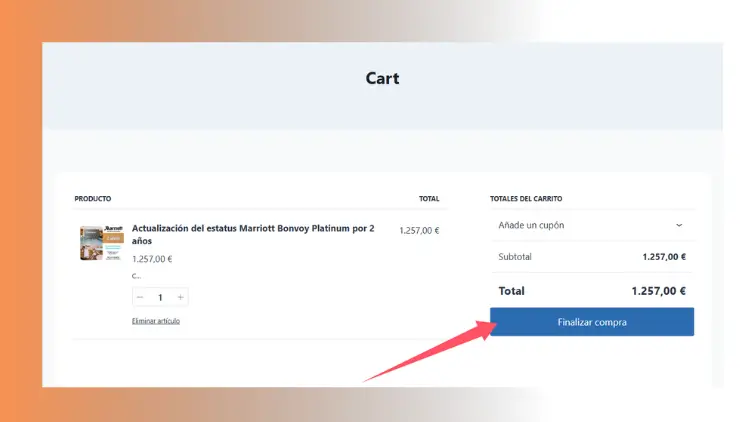Click the TOTAL column header
This screenshot has width=750, height=422.
click(428, 199)
